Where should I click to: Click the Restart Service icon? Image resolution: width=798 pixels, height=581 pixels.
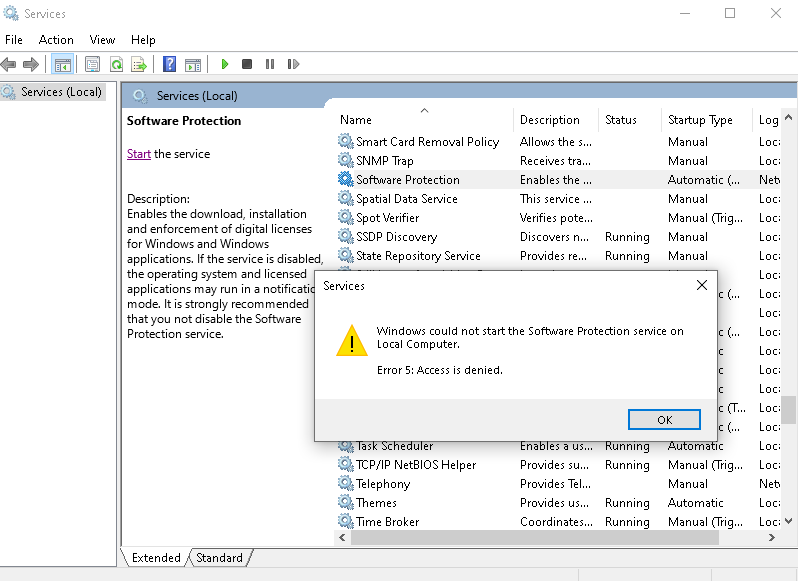click(293, 64)
